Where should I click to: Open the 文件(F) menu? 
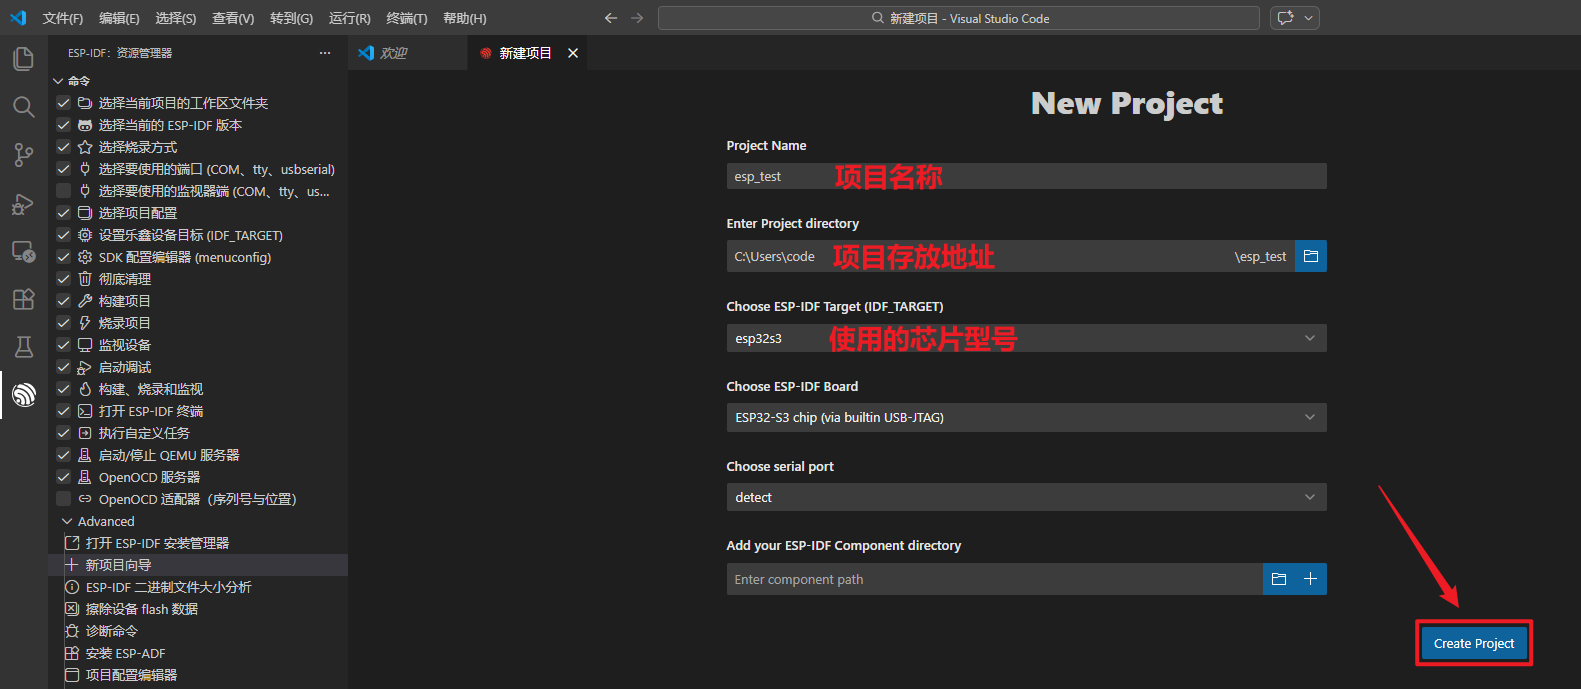[x=63, y=18]
